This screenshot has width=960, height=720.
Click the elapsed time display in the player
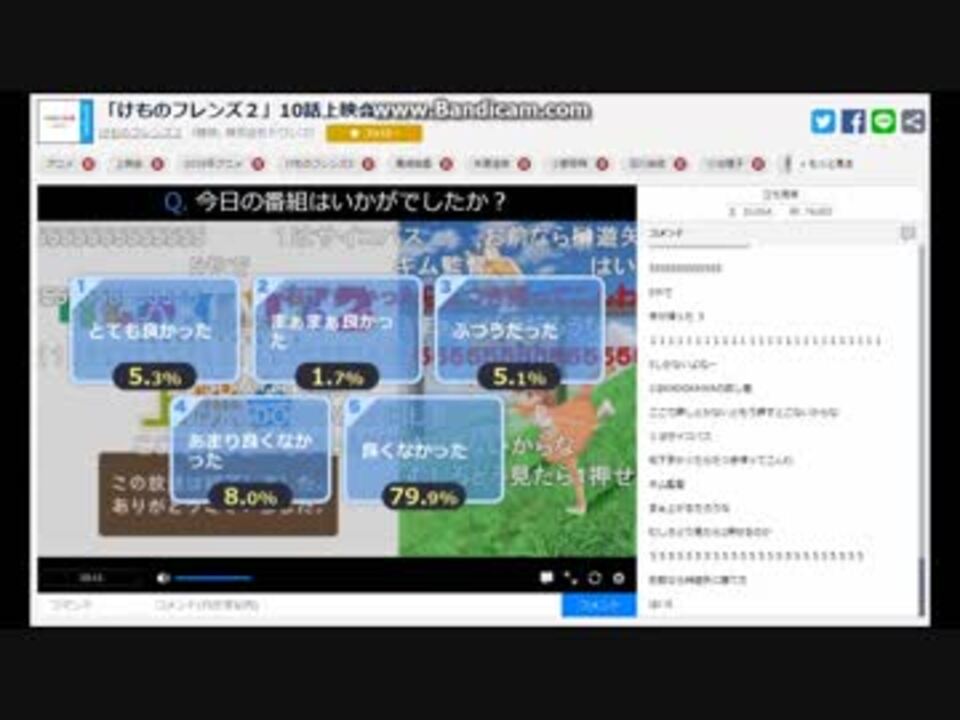pyautogui.click(x=92, y=578)
